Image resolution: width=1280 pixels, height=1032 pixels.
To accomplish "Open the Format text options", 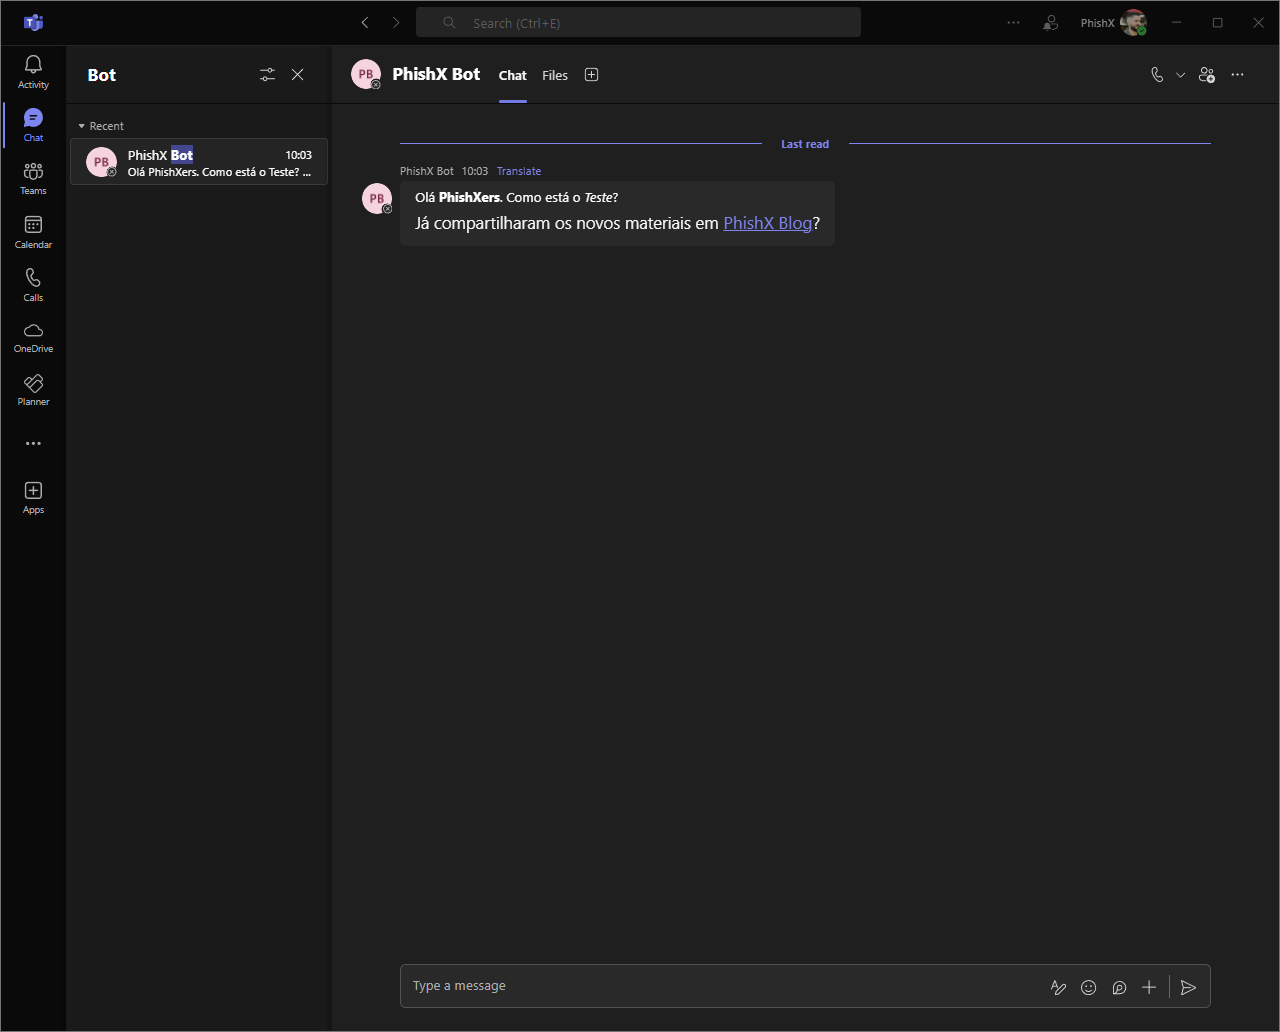I will pos(1058,988).
